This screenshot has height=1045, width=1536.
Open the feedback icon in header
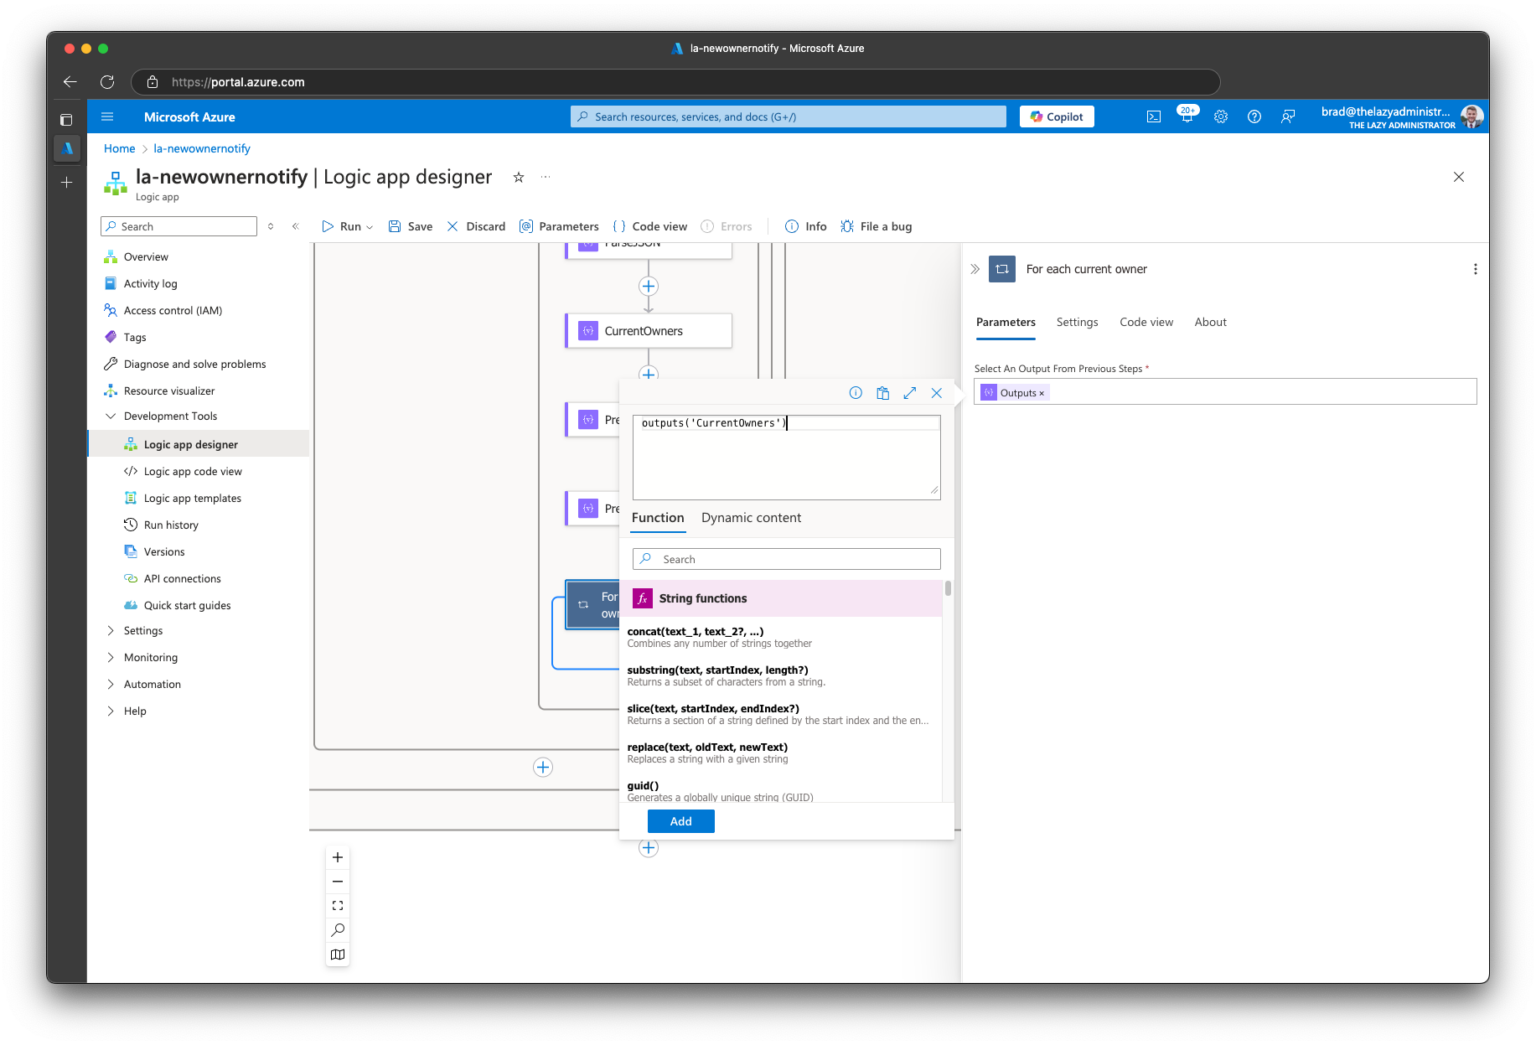click(1288, 117)
